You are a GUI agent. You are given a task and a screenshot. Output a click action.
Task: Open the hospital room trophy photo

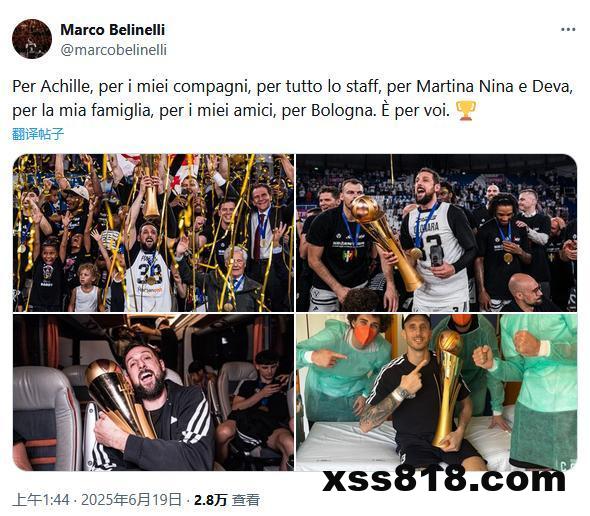(436, 393)
